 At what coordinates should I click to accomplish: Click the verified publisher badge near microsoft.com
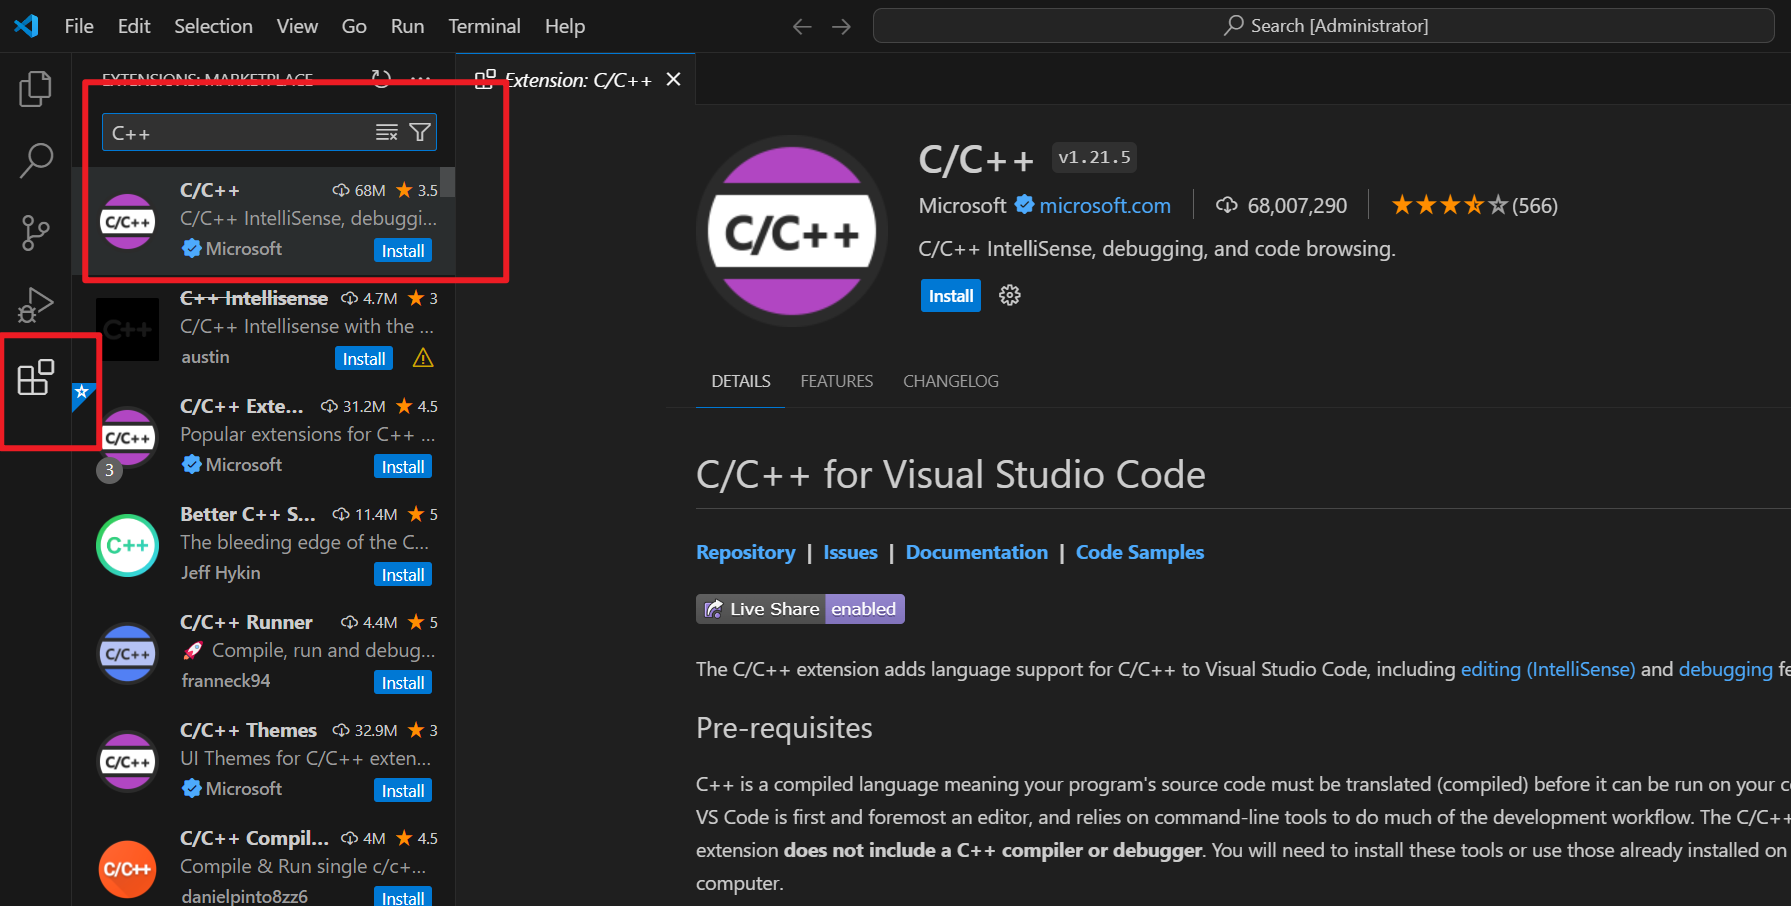[x=1025, y=204]
